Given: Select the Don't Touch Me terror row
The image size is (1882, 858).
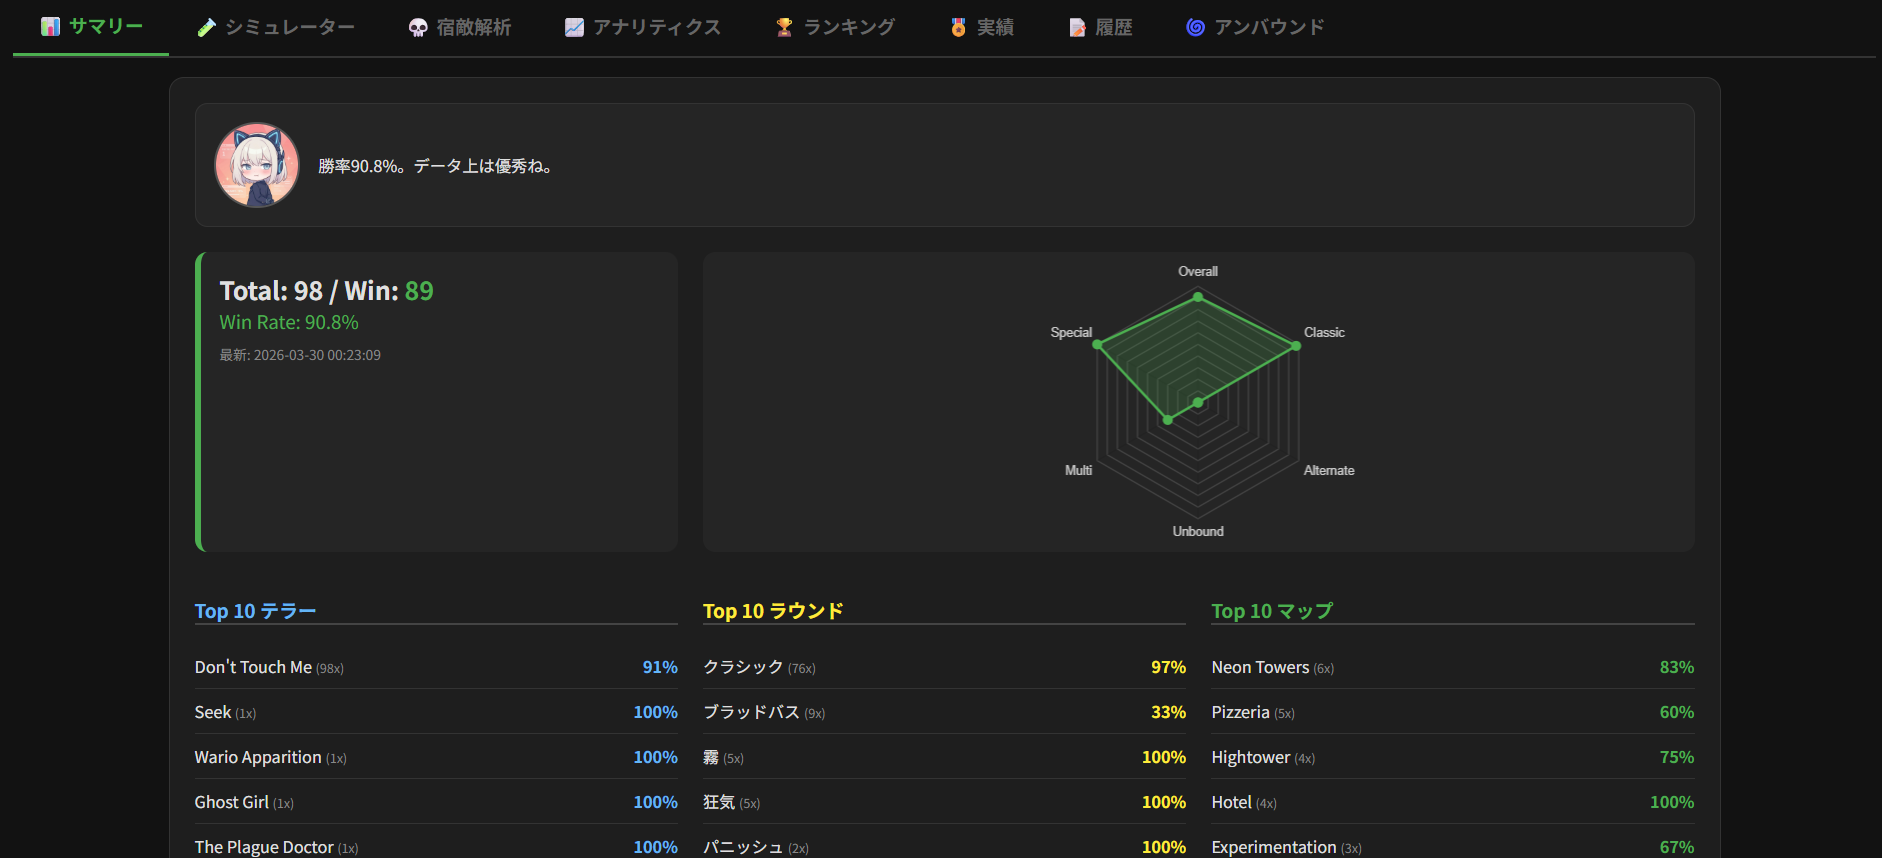Looking at the screenshot, I should [436, 667].
